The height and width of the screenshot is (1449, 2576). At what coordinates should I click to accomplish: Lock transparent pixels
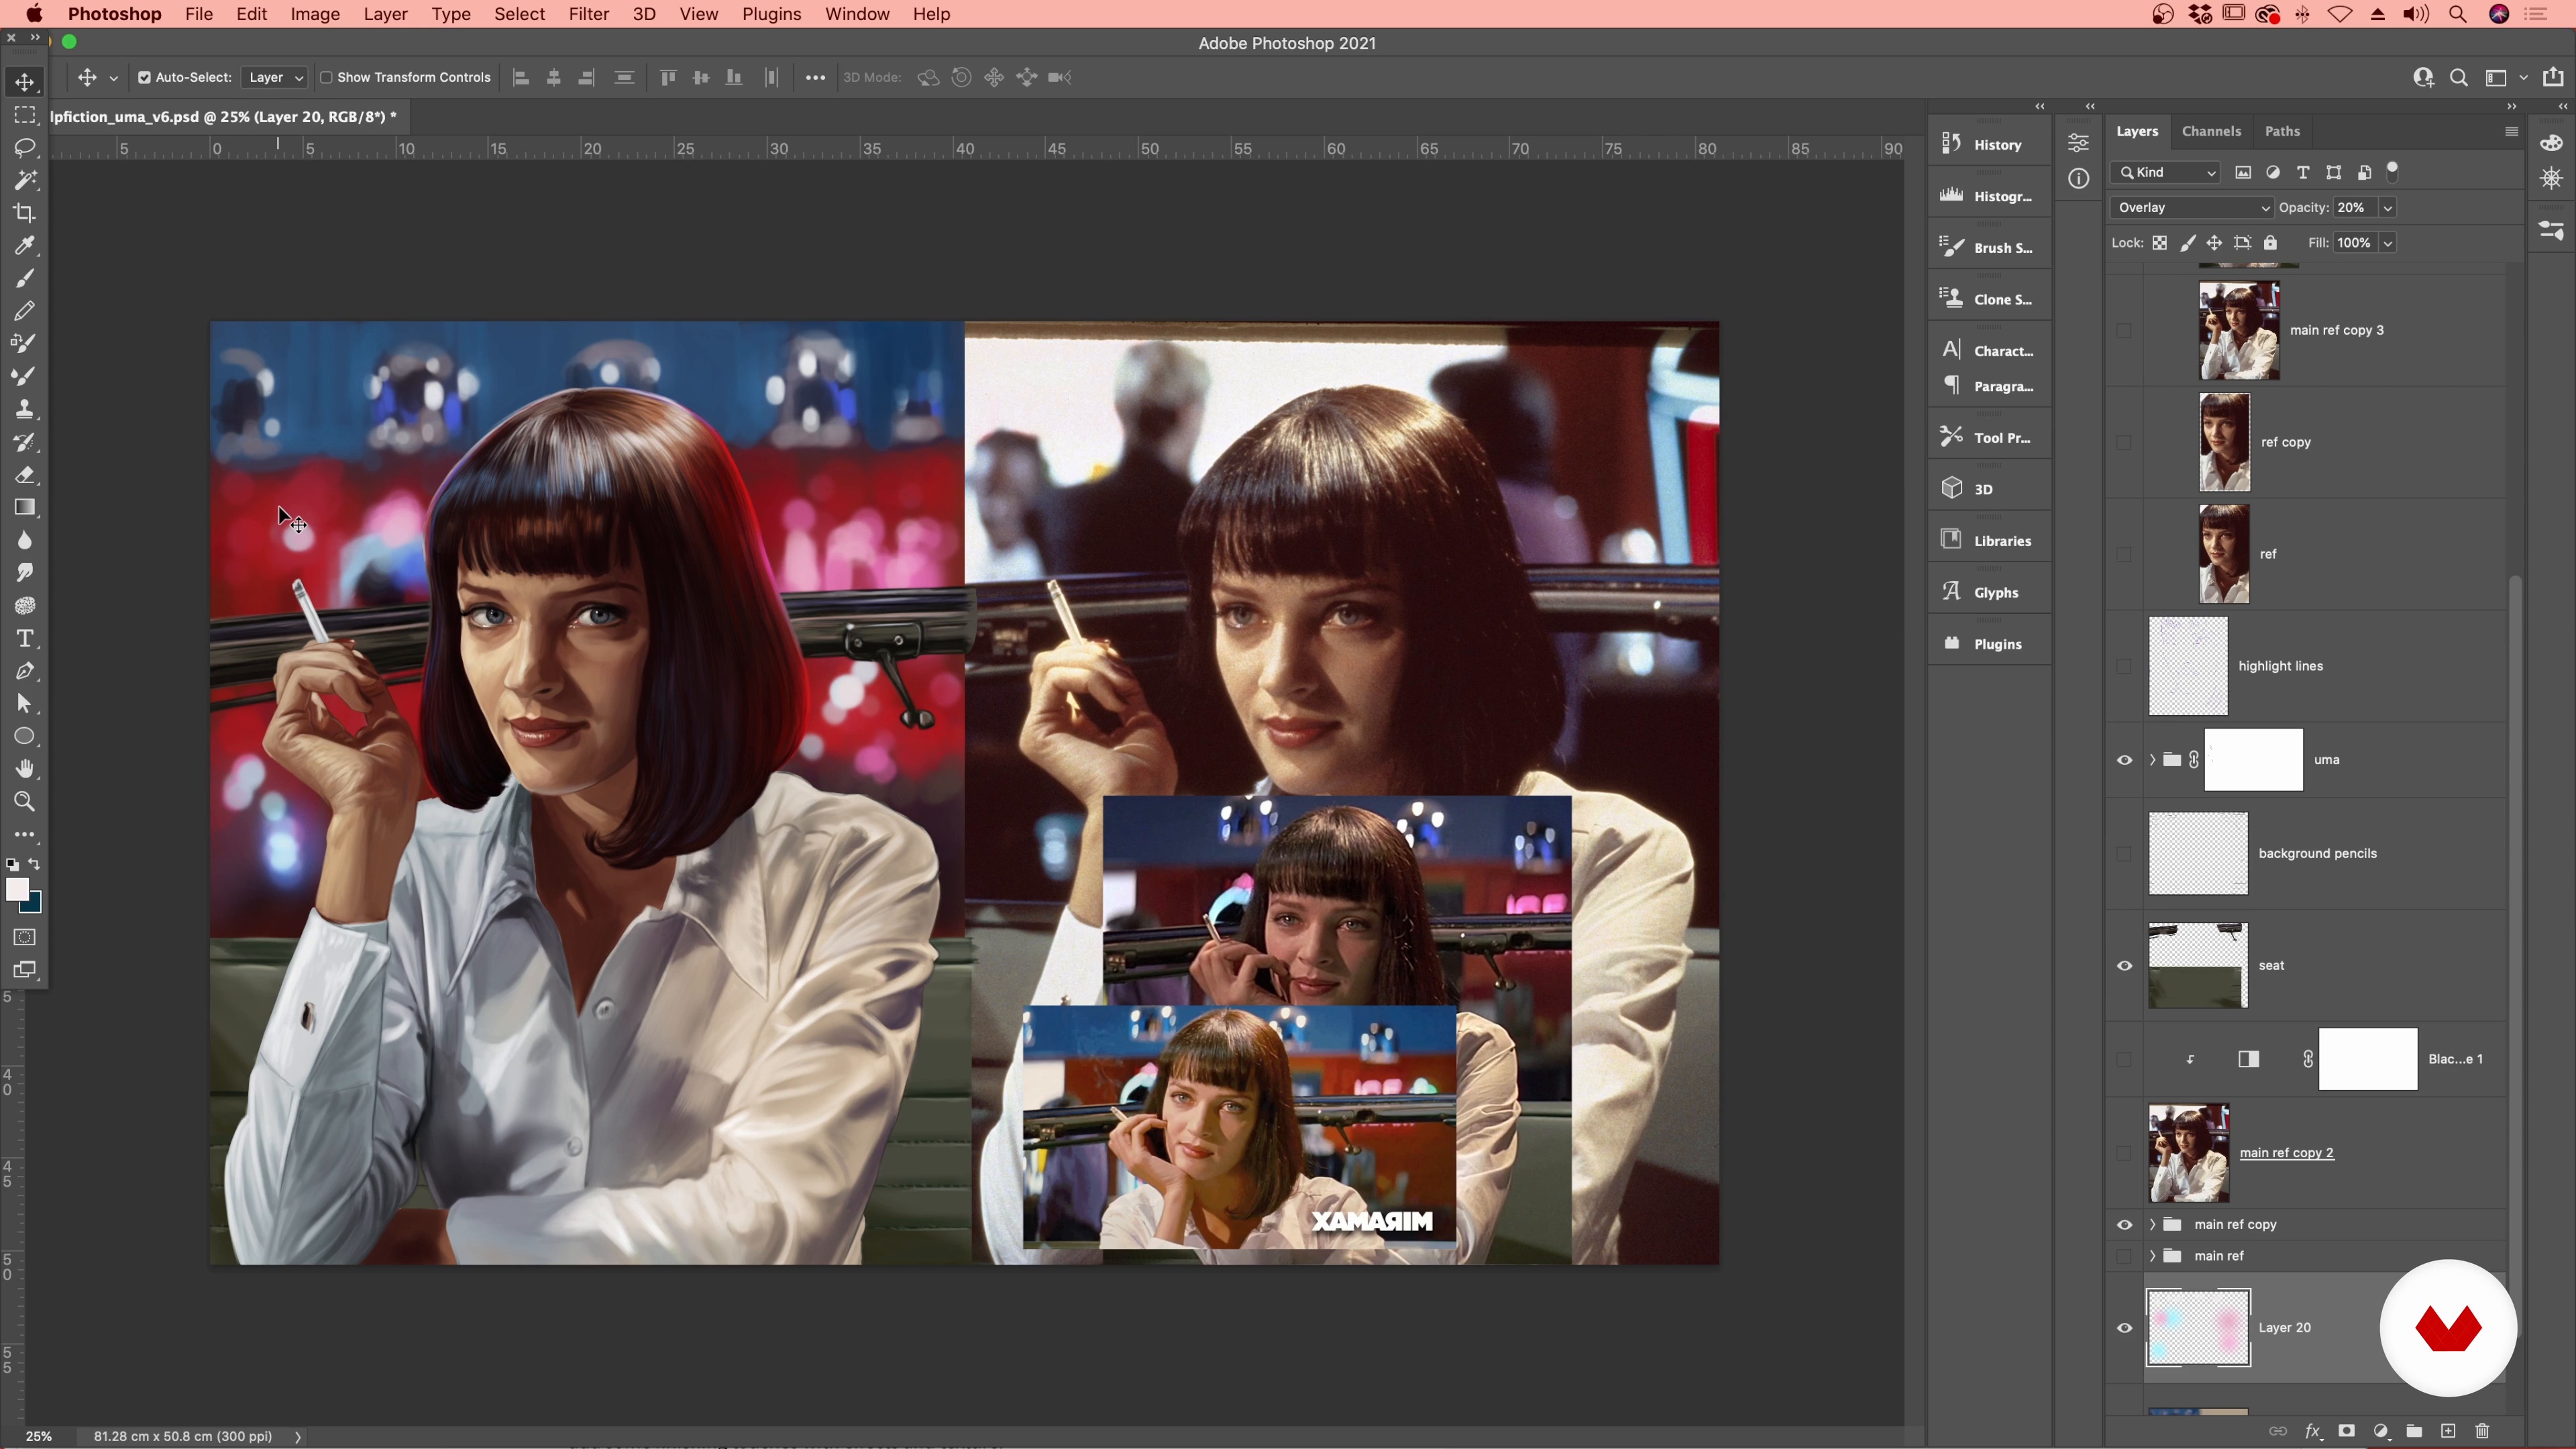tap(2160, 243)
